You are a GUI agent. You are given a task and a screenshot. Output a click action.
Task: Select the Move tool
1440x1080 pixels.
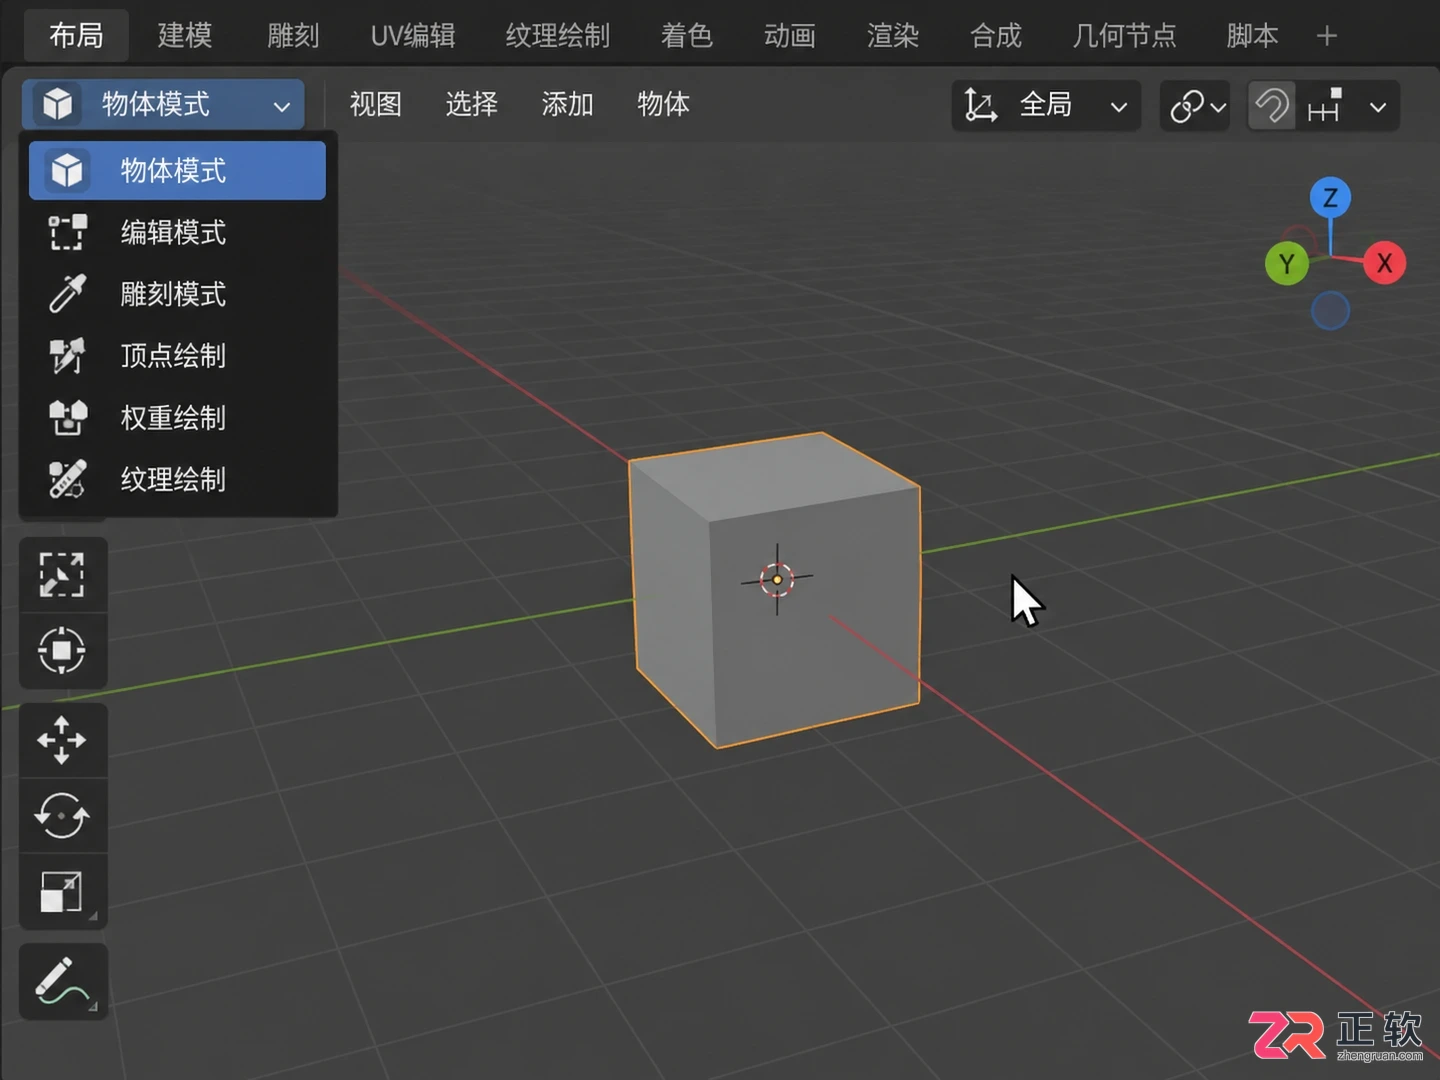pyautogui.click(x=62, y=741)
